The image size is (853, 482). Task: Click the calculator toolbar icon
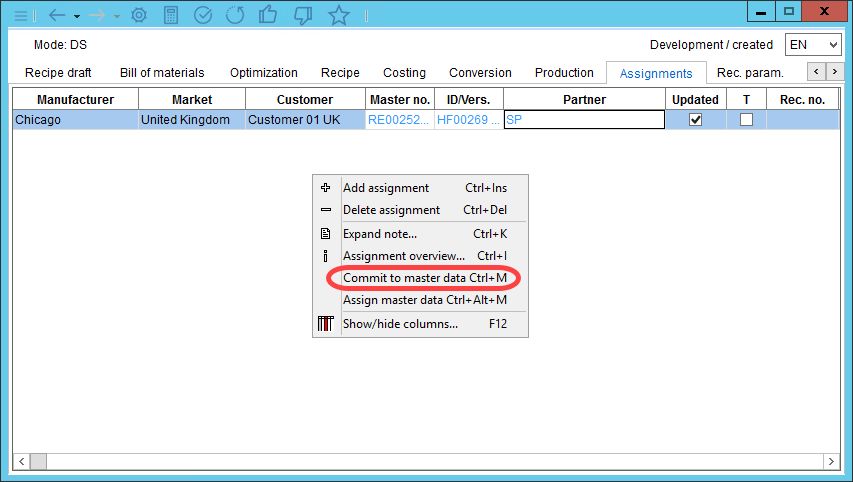(x=171, y=15)
